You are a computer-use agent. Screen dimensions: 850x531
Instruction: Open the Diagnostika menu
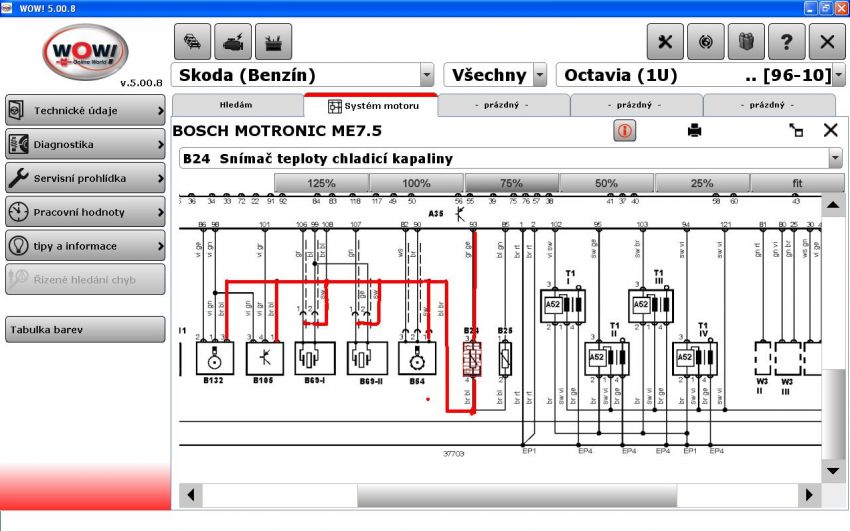(x=85, y=144)
